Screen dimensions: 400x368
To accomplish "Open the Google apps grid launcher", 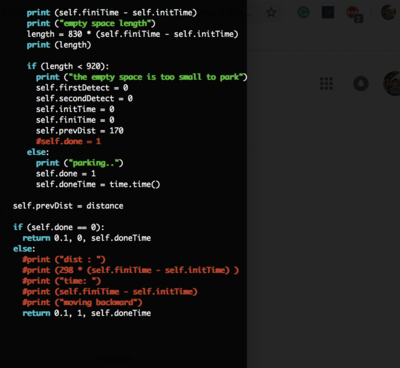I will click(x=326, y=84).
